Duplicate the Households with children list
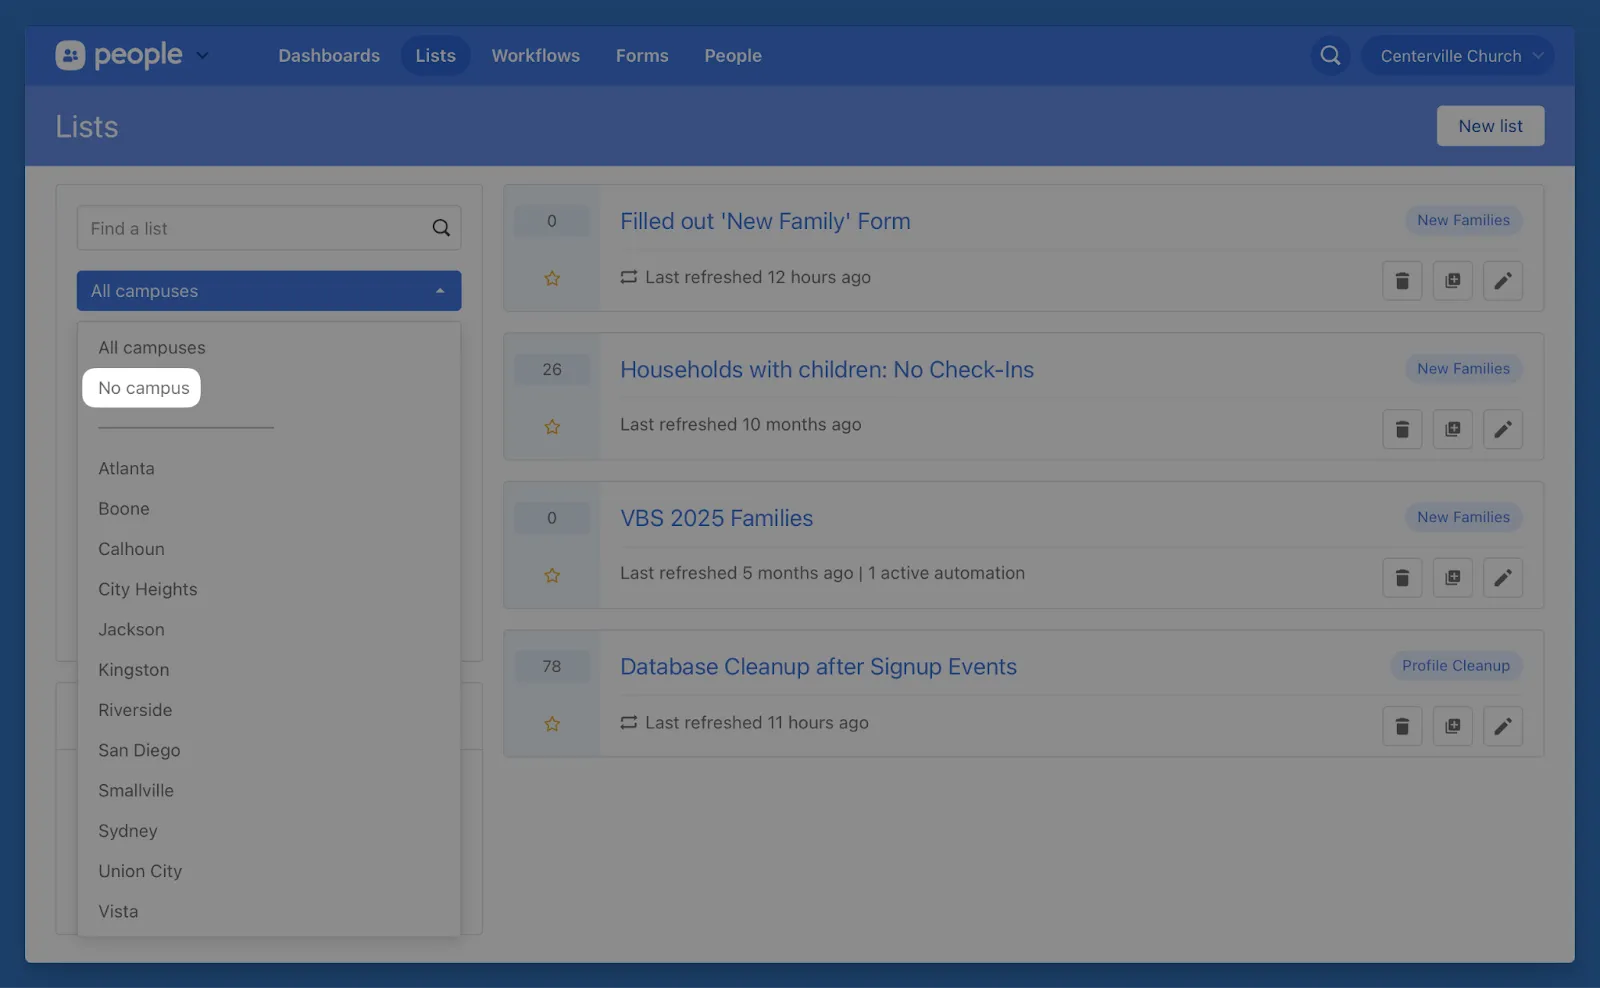 (x=1452, y=429)
